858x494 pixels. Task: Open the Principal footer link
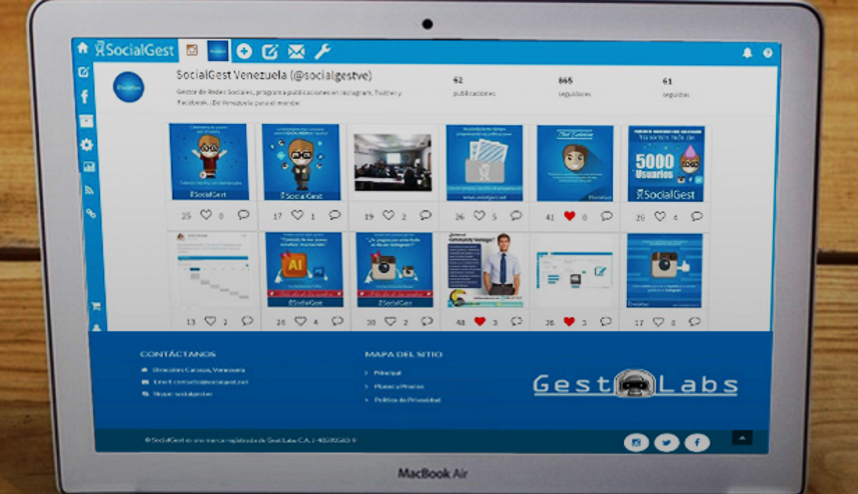point(387,373)
